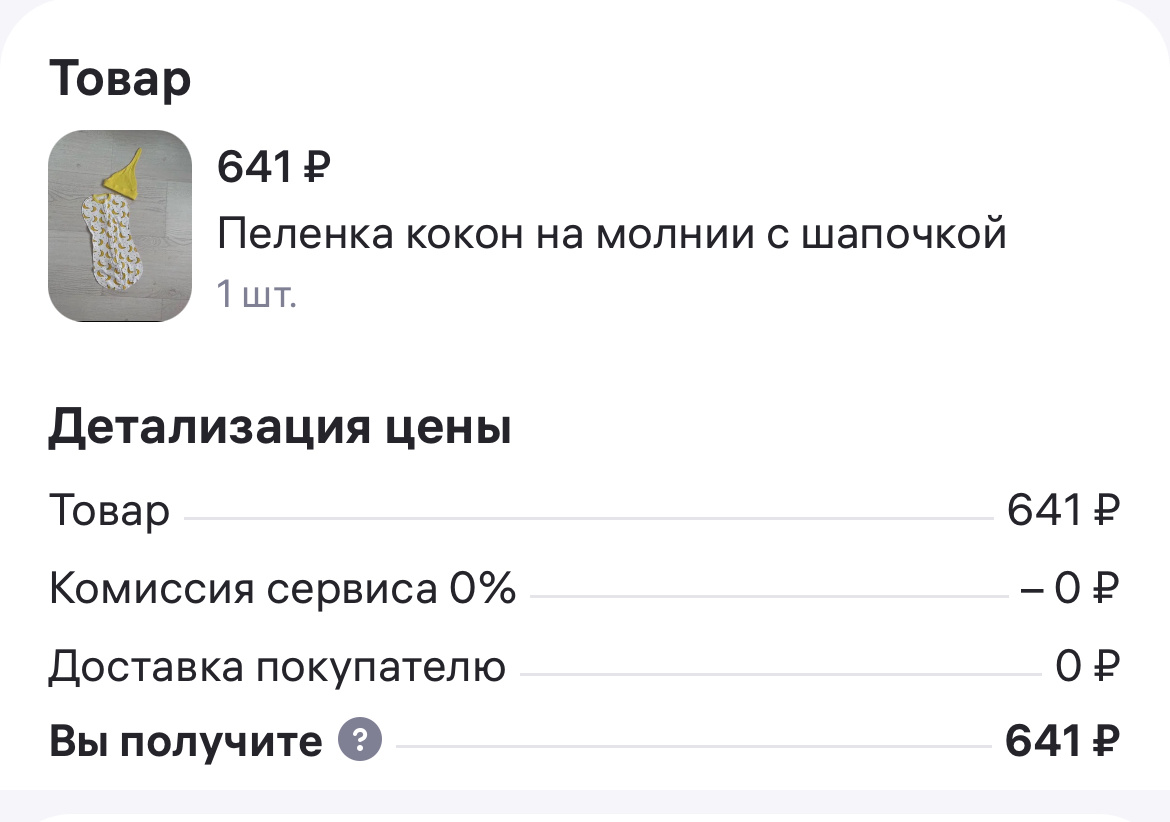The height and width of the screenshot is (822, 1170).
Task: Click the "Комиссия сервиса 0%" label
Action: (283, 589)
